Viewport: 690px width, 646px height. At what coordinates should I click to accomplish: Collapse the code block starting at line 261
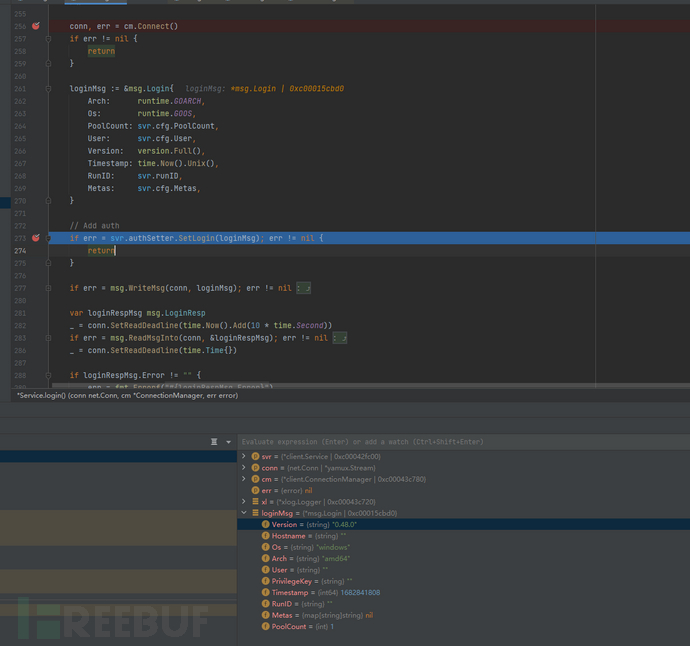click(x=48, y=89)
